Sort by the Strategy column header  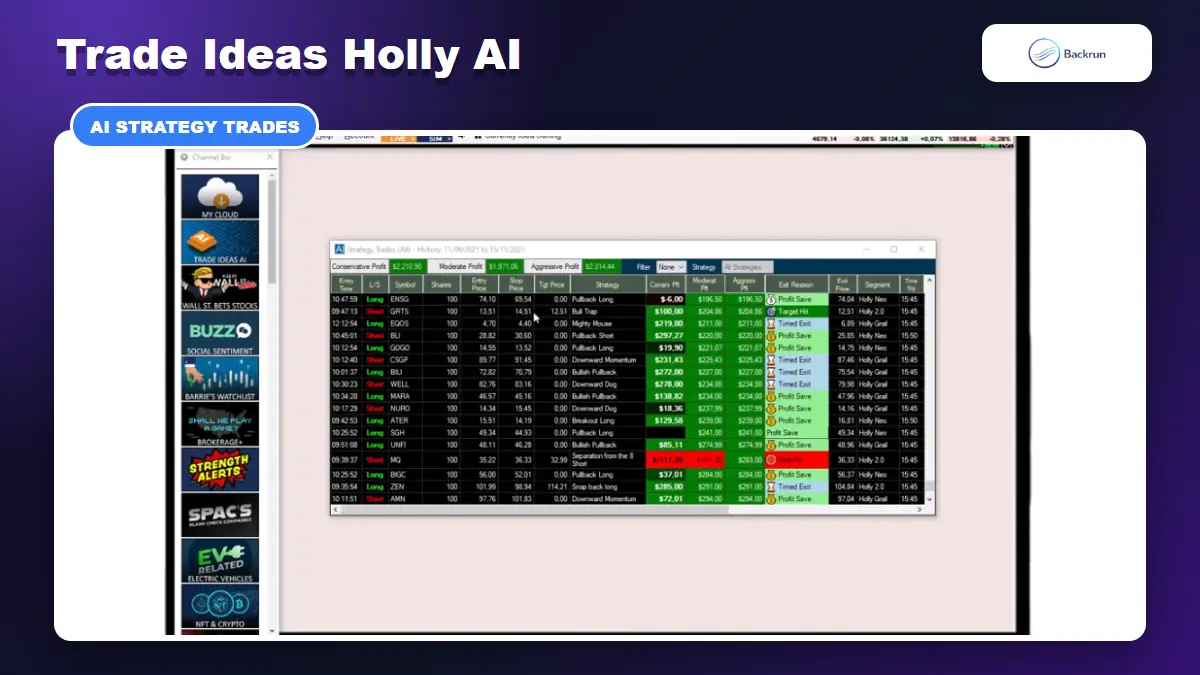pyautogui.click(x=607, y=284)
